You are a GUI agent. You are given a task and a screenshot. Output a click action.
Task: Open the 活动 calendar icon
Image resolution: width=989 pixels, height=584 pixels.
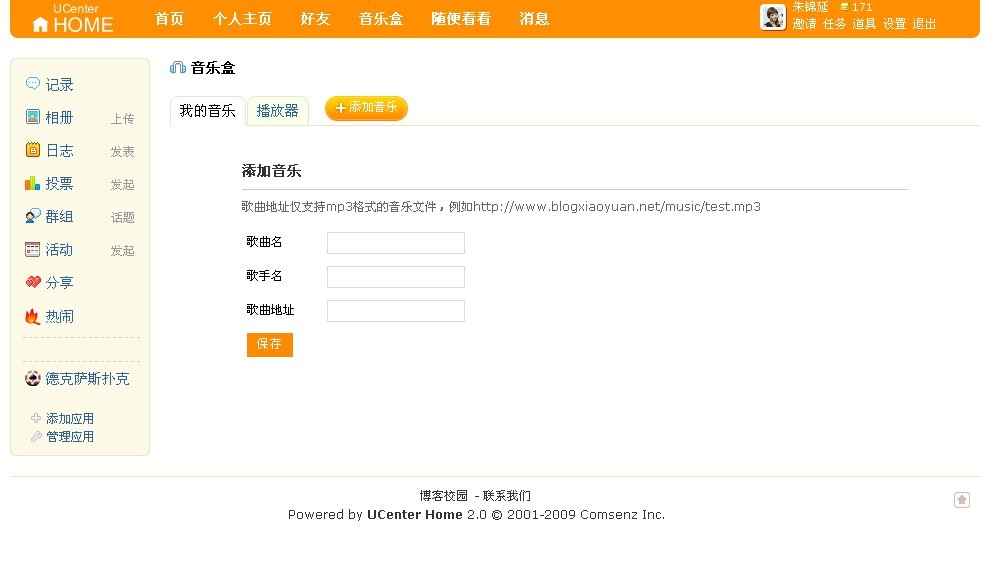[33, 249]
